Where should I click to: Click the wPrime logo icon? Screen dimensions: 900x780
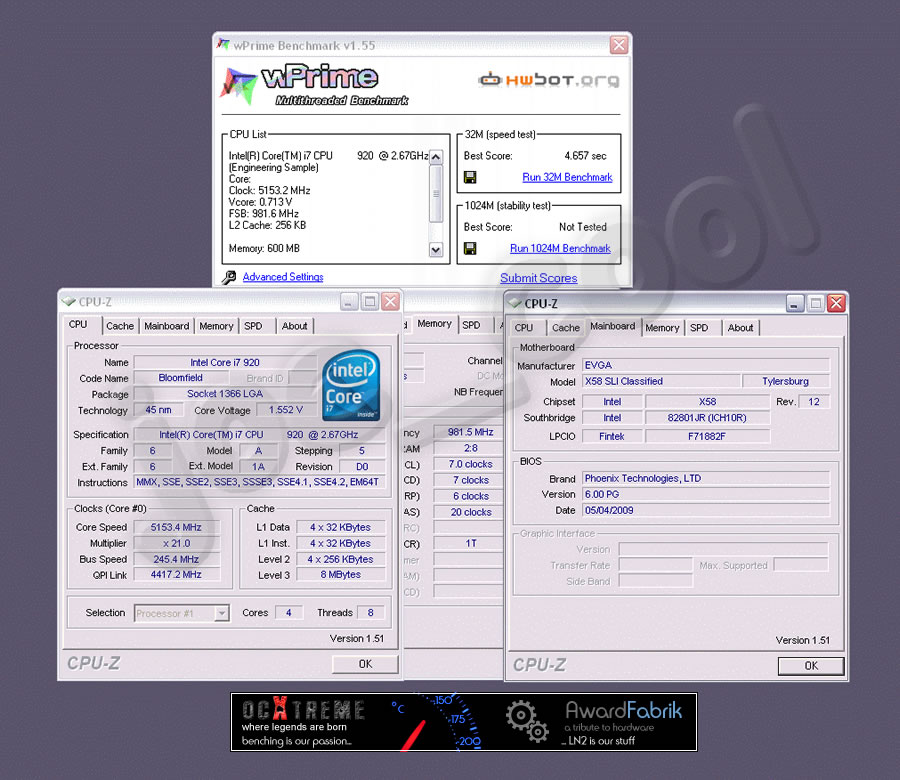(238, 86)
